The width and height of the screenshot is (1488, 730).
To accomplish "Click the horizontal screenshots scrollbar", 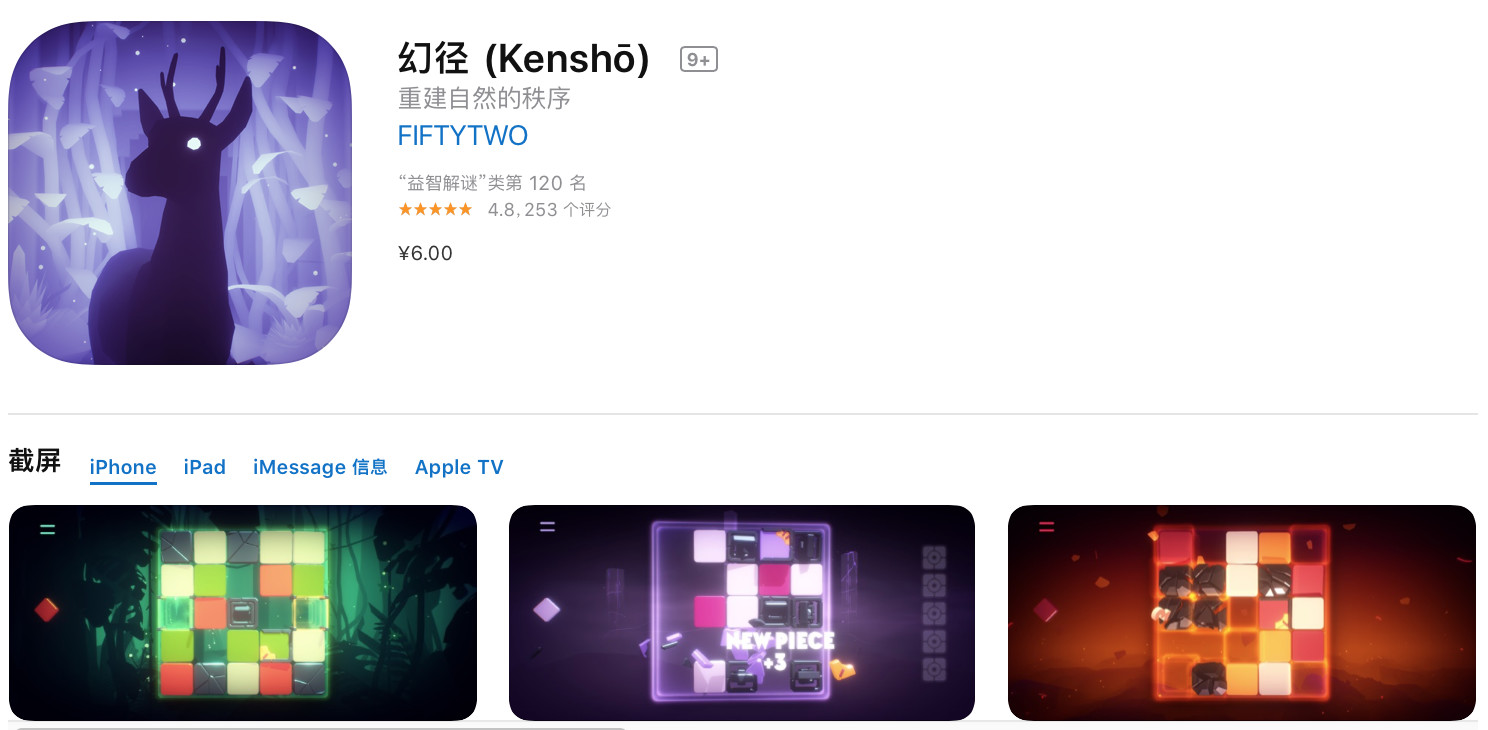I will [320, 727].
